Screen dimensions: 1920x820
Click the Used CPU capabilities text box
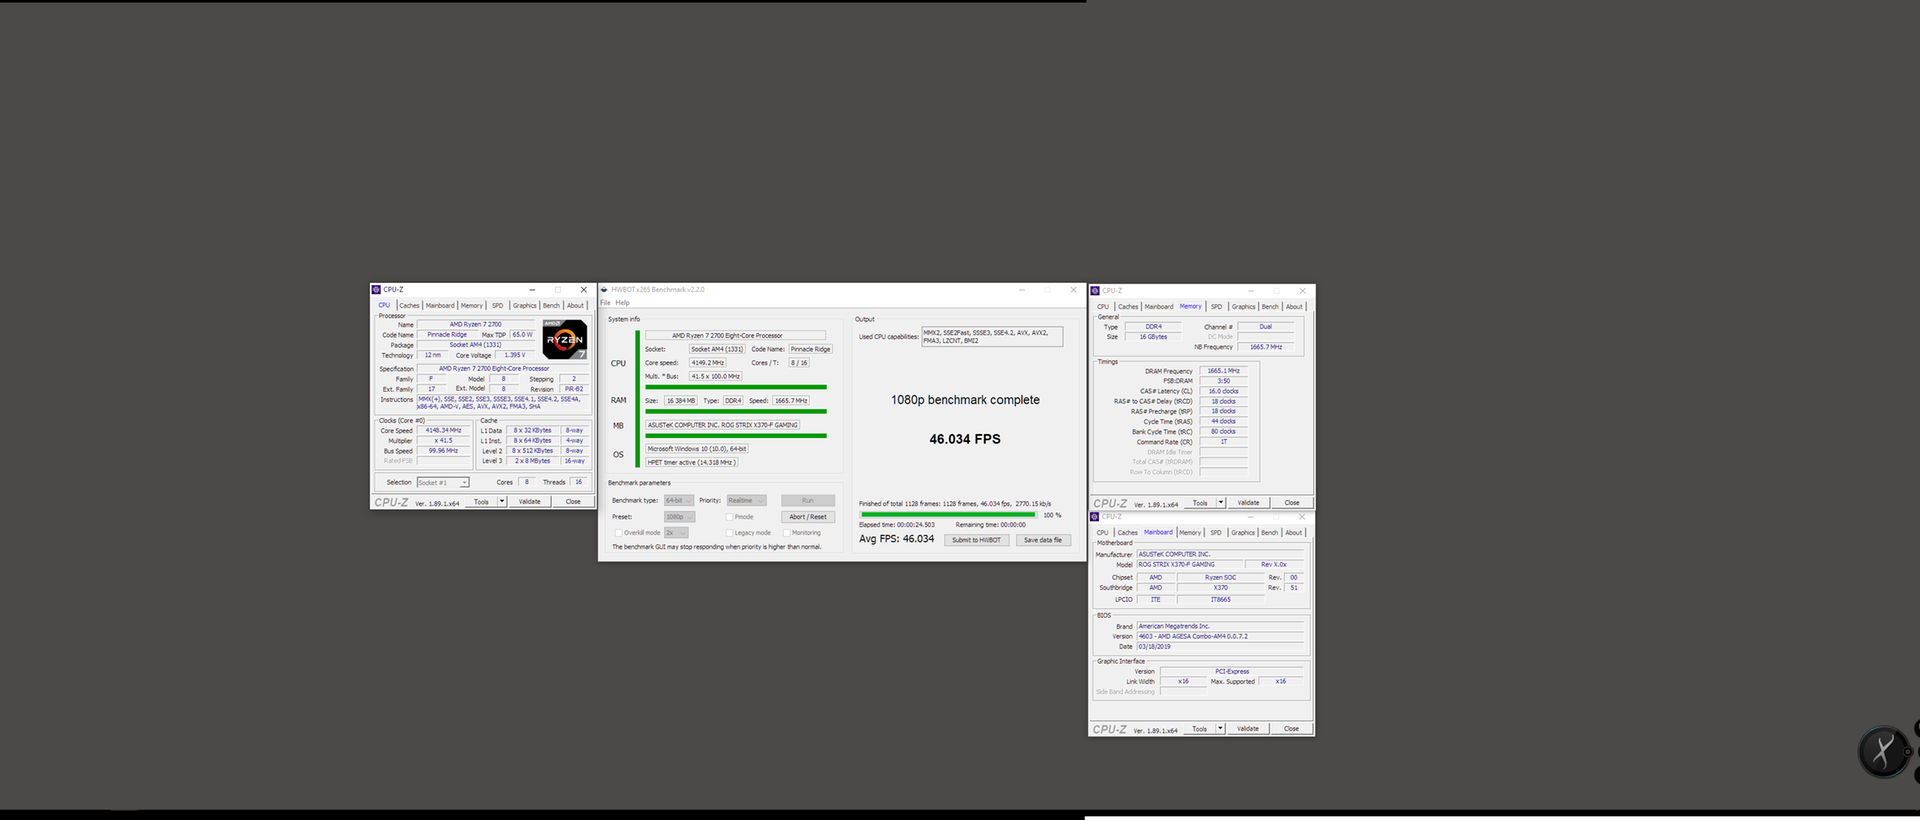pos(992,337)
